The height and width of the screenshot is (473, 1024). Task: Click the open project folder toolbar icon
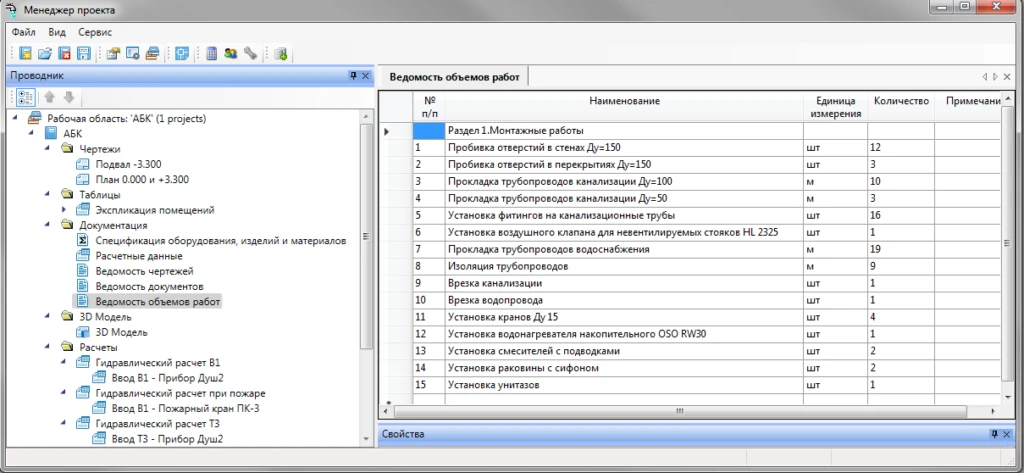[45, 53]
